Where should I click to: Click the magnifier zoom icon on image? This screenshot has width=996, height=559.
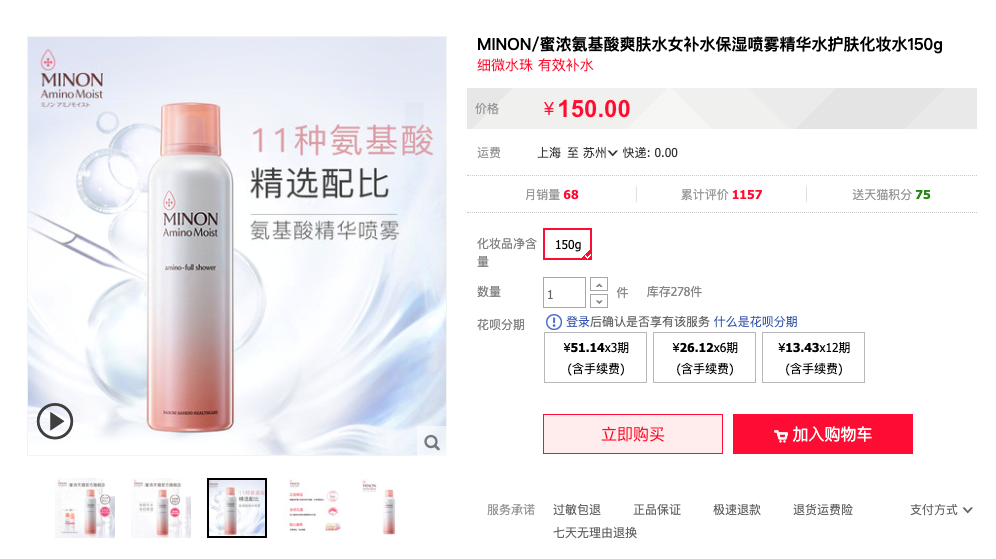432,443
